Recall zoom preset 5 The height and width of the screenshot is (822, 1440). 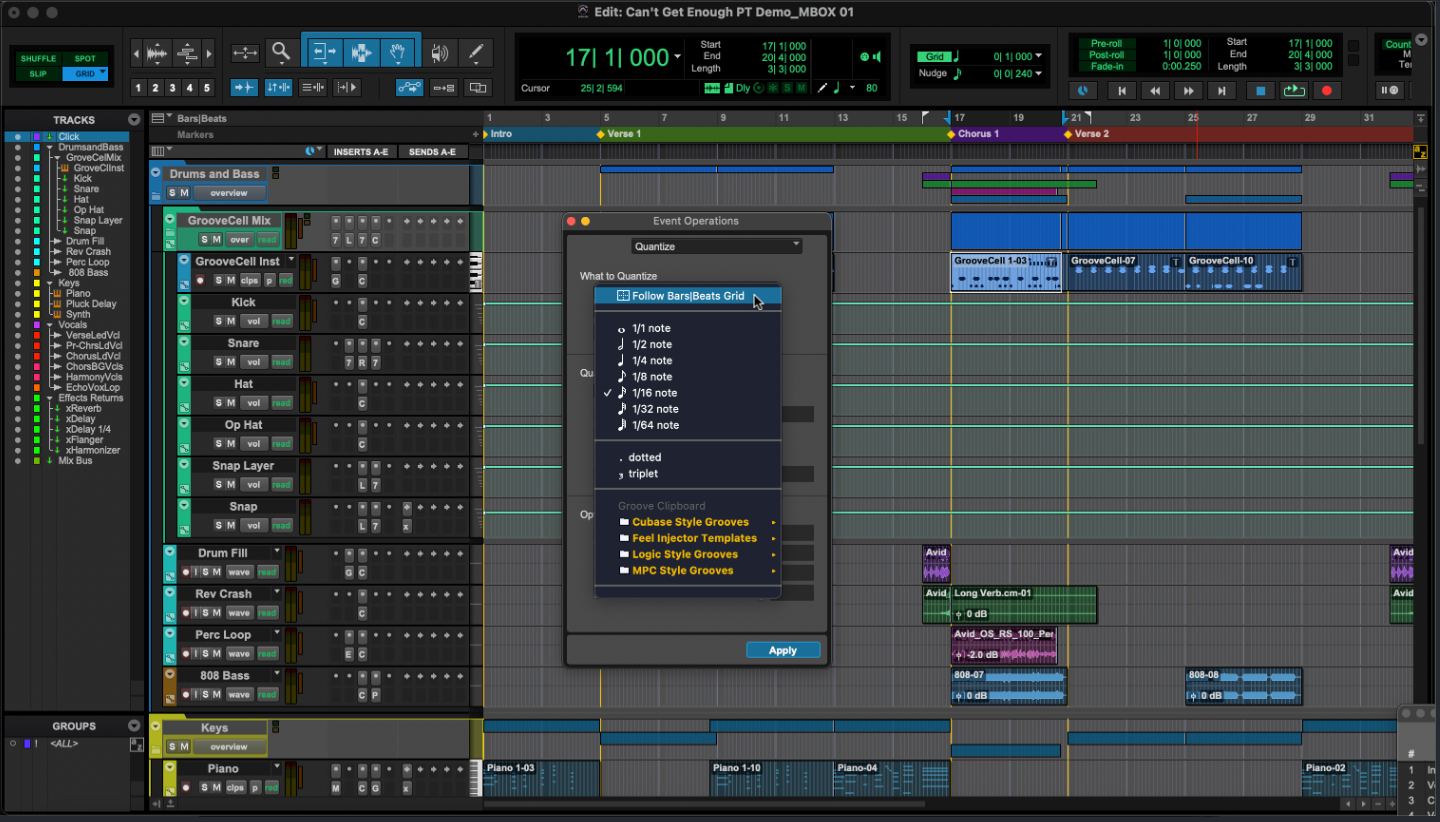207,88
